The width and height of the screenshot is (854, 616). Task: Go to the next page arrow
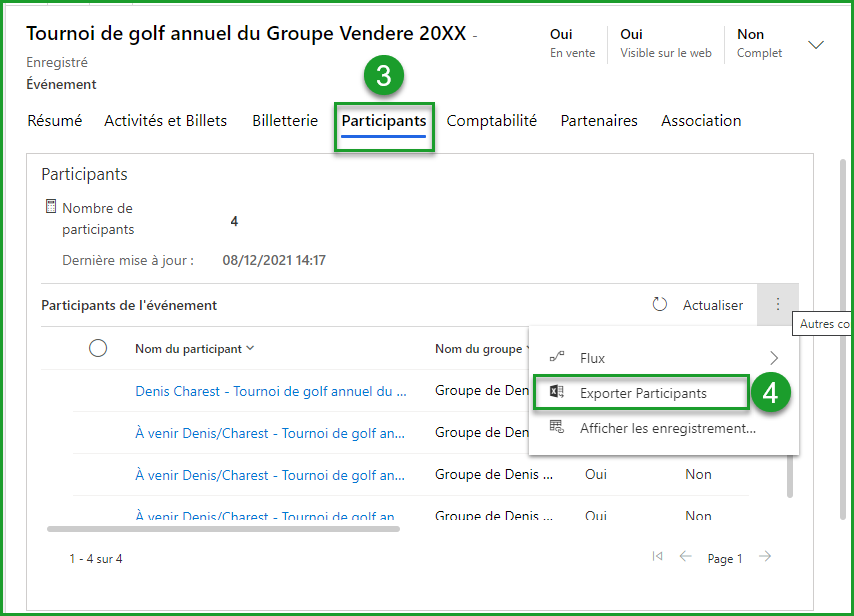[764, 557]
